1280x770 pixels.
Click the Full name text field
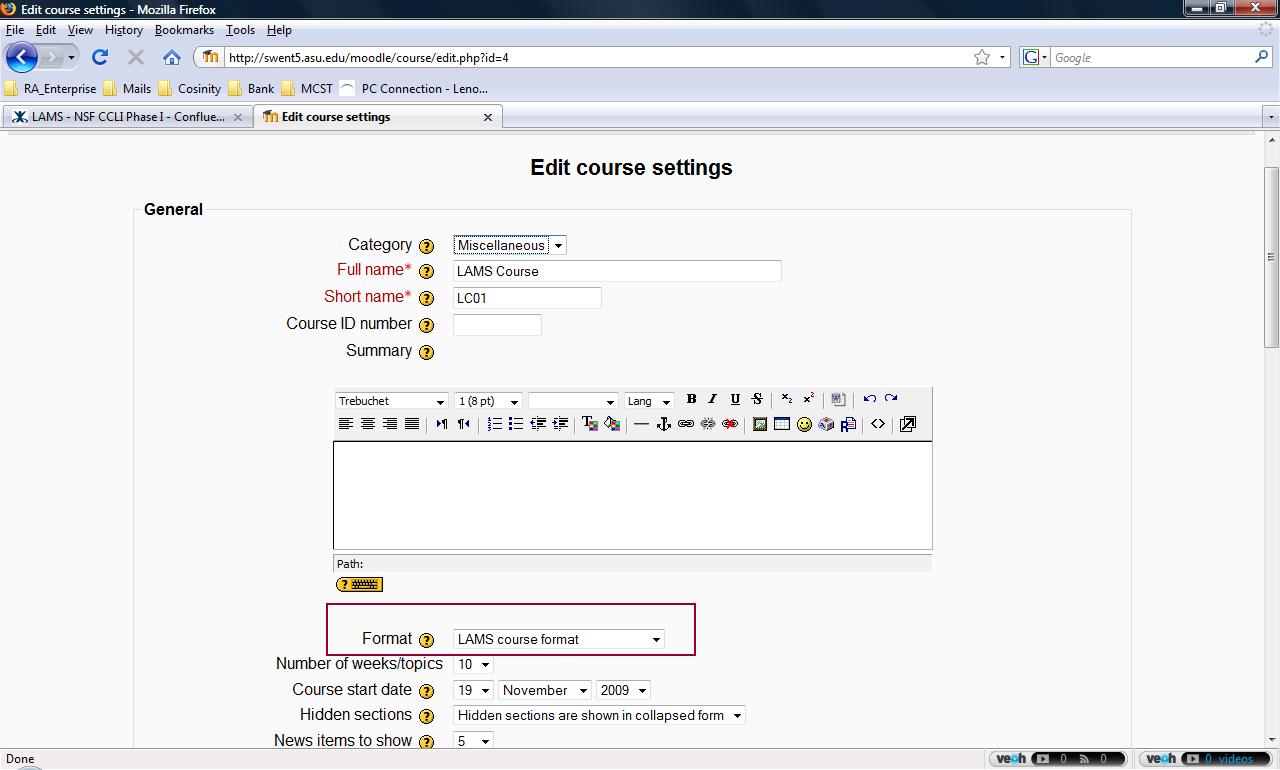(616, 271)
